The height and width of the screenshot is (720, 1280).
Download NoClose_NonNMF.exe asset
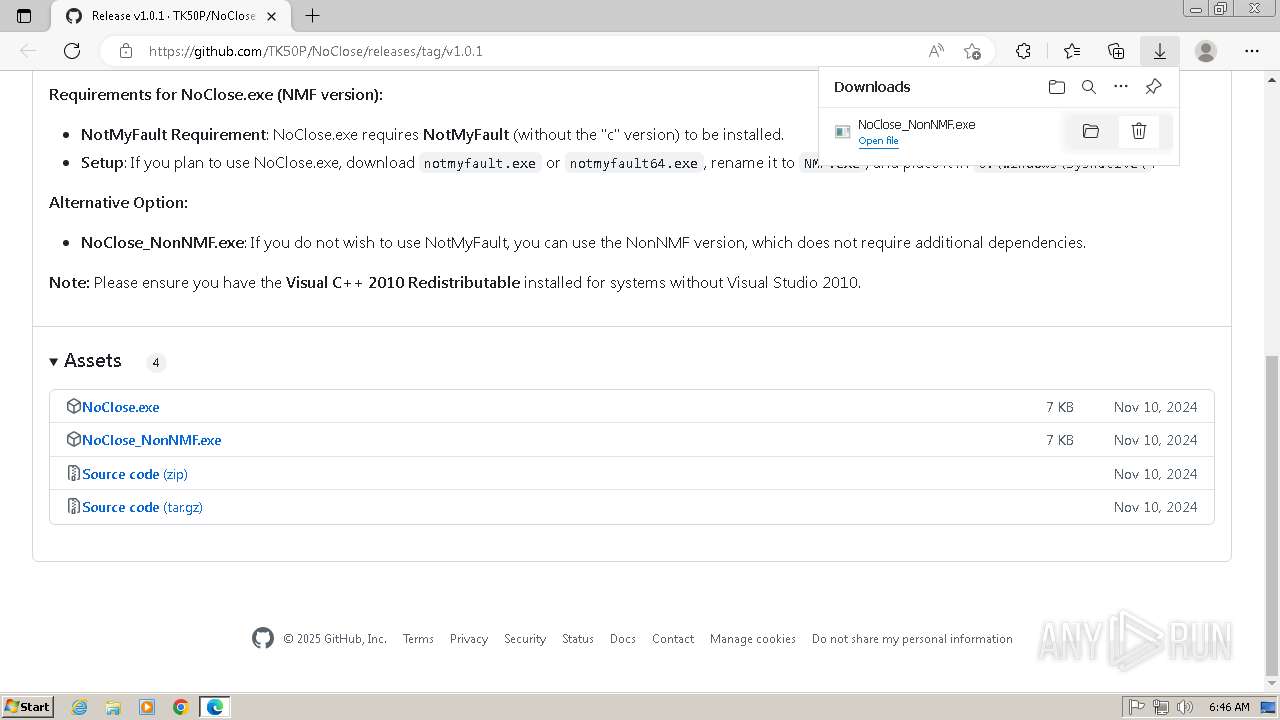[x=152, y=440]
